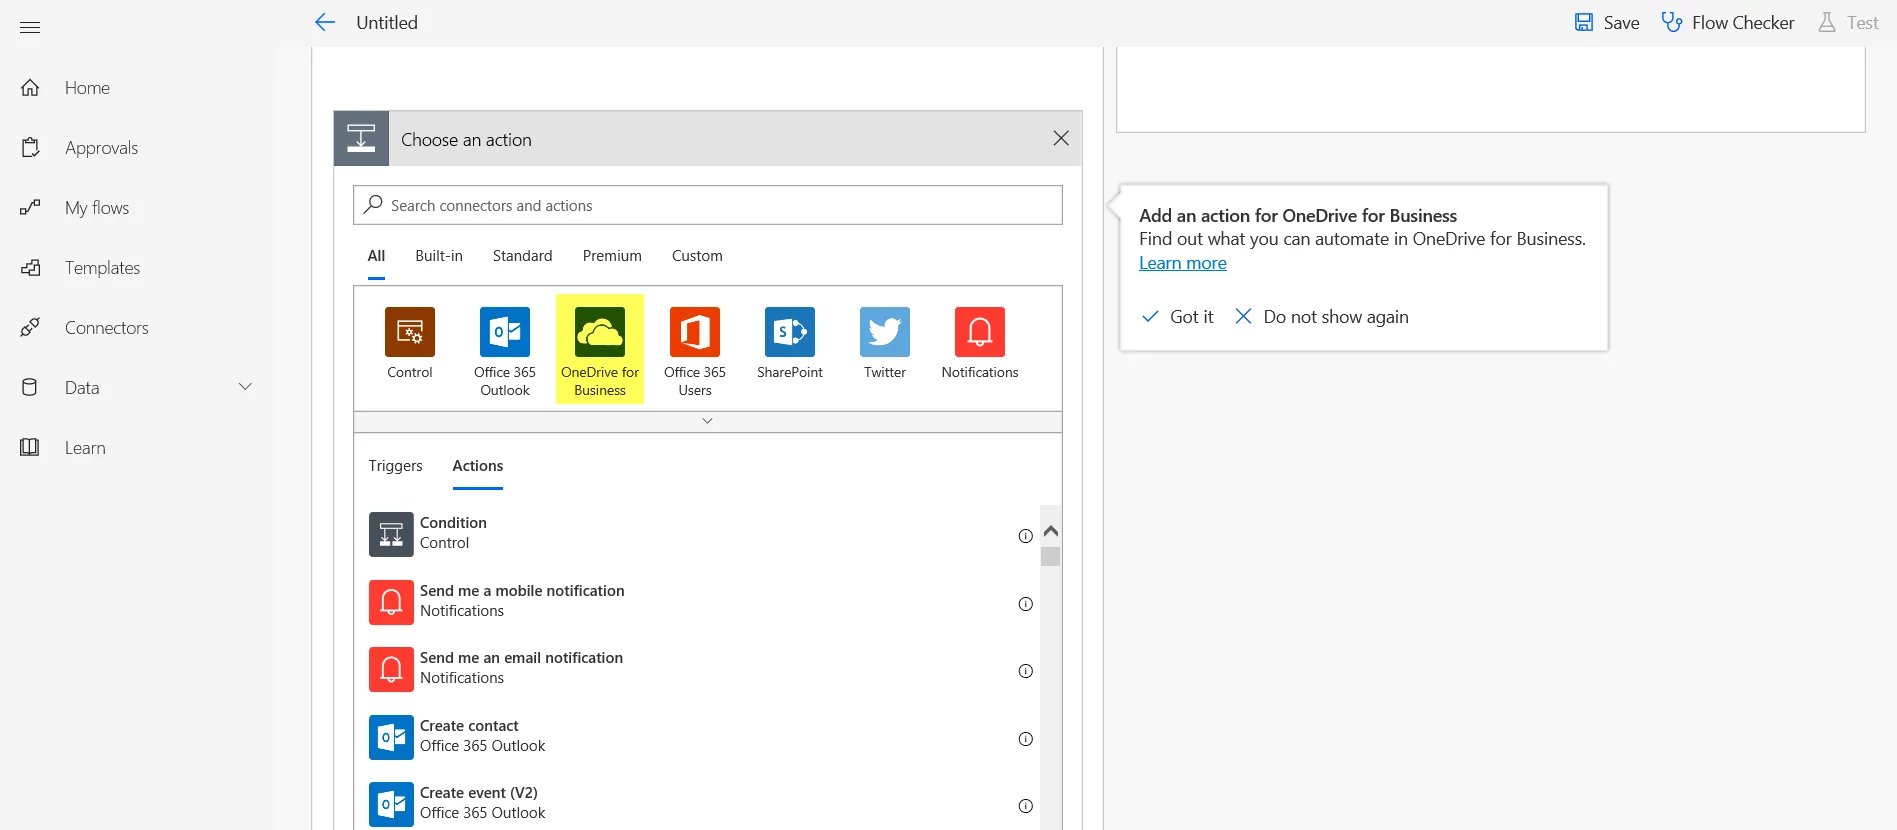The image size is (1897, 830).
Task: Click the Create contact Outlook icon
Action: 391,737
